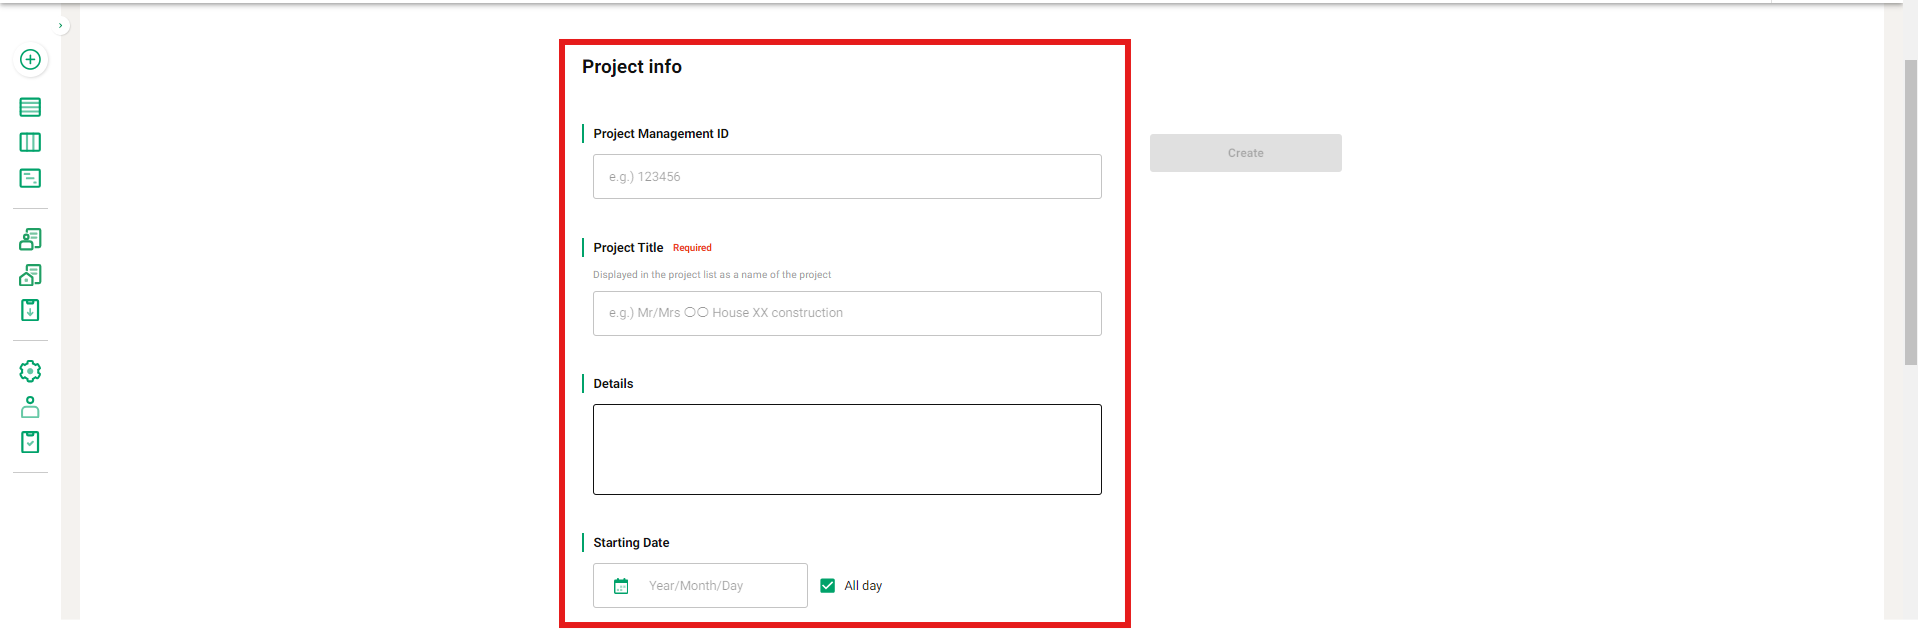The width and height of the screenshot is (1918, 629).
Task: Open the house document icon in sidebar
Action: click(30, 275)
